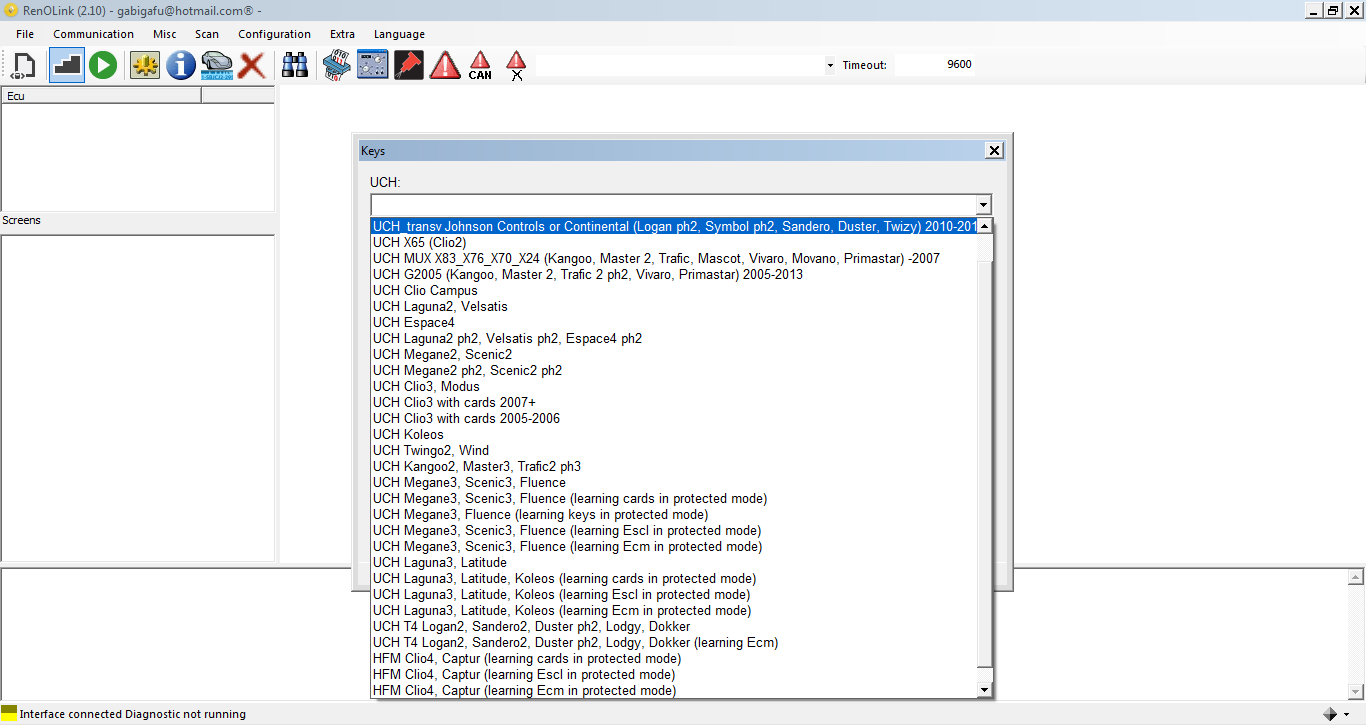
Task: Pick UCH Twingo2, Wind option
Action: click(x=674, y=450)
